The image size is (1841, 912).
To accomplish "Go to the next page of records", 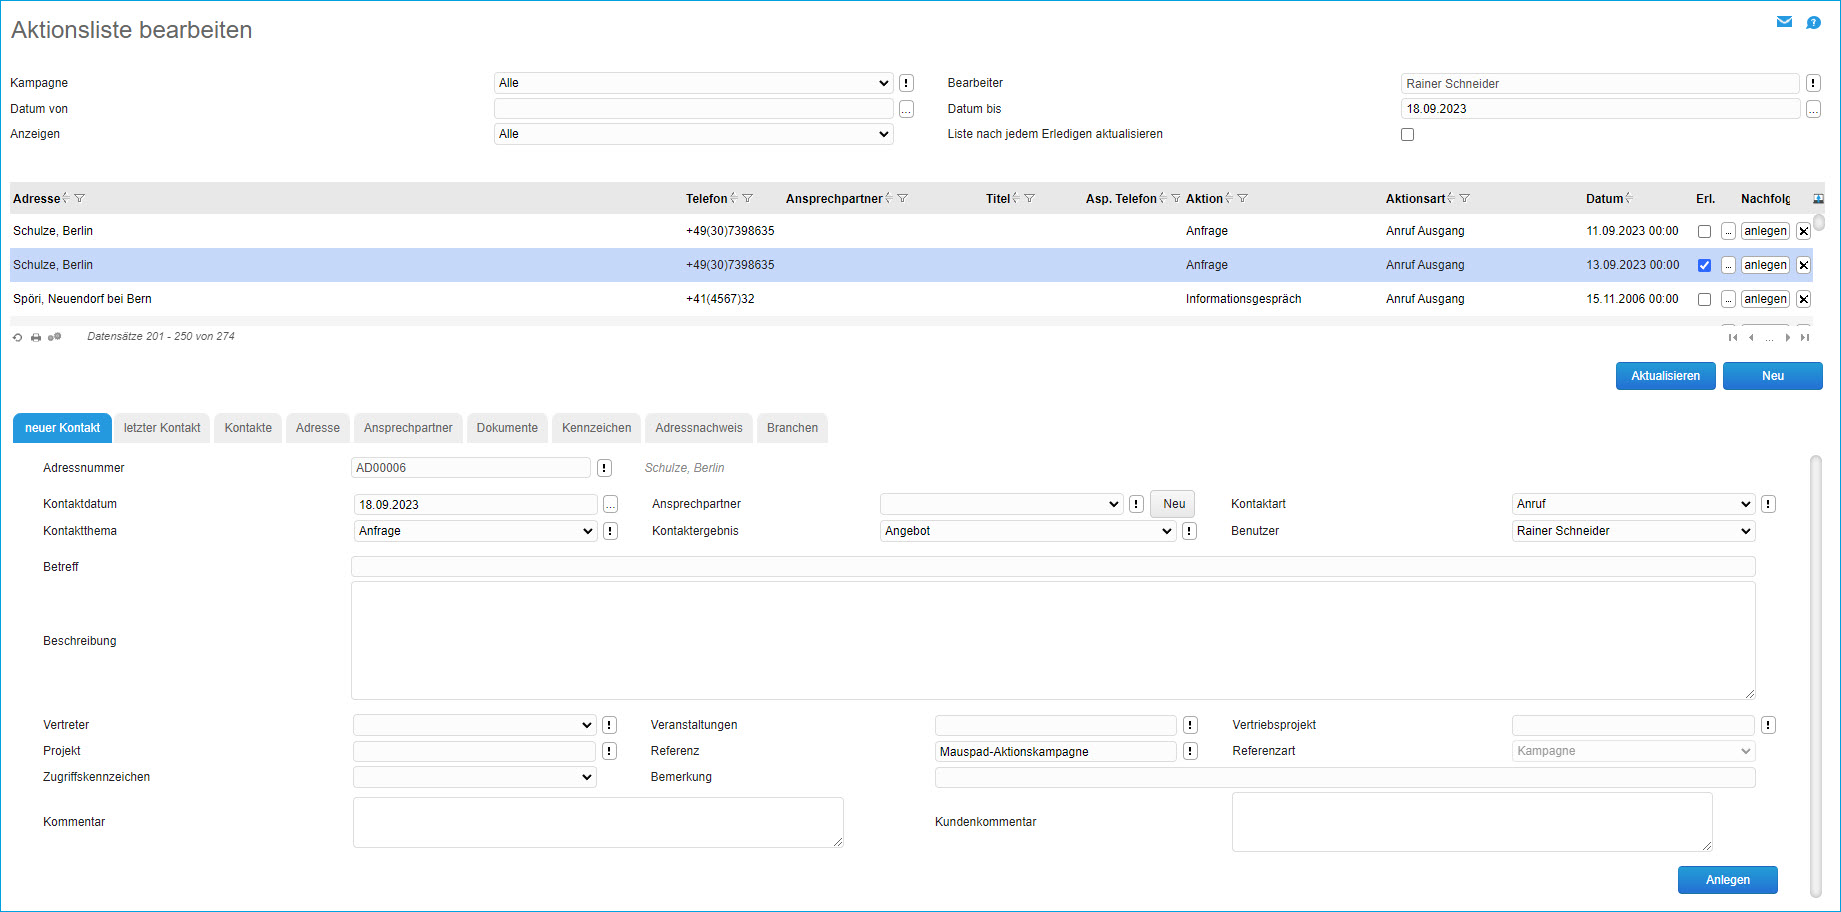I will click(1788, 338).
